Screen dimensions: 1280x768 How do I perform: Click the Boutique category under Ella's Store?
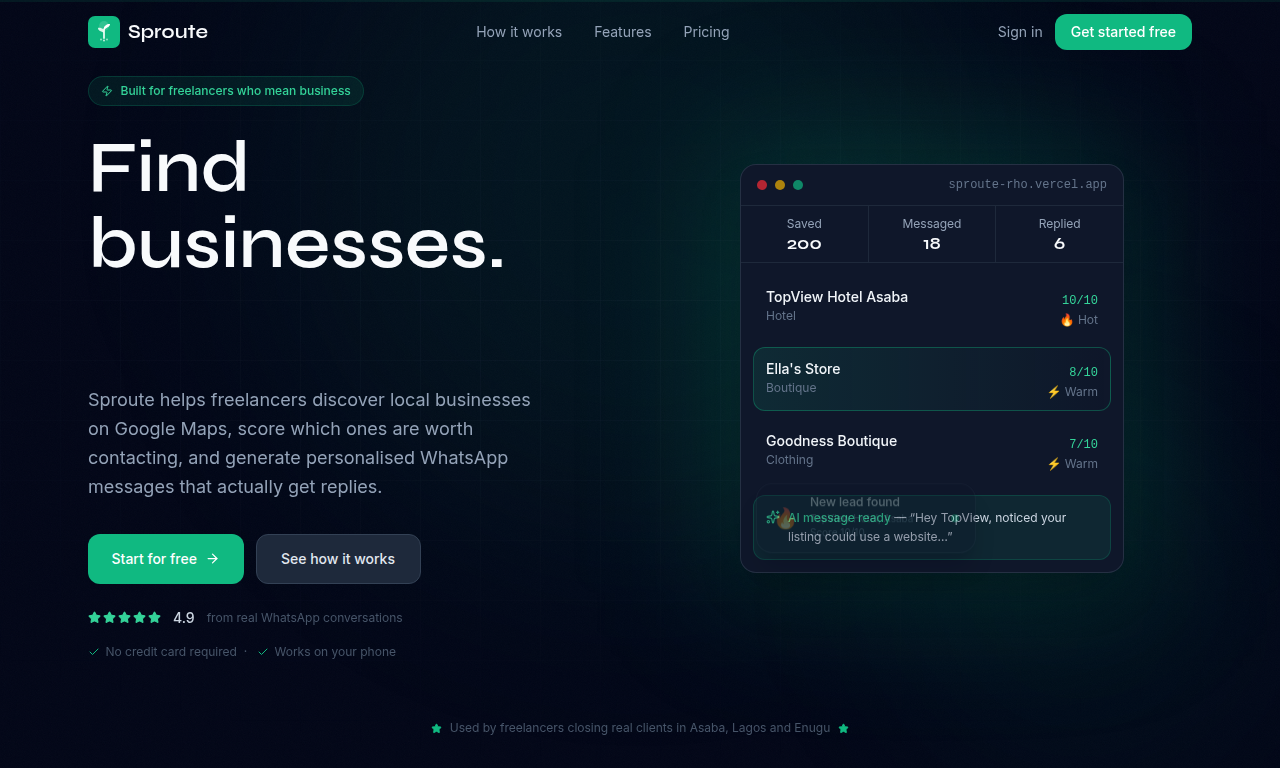[791, 388]
